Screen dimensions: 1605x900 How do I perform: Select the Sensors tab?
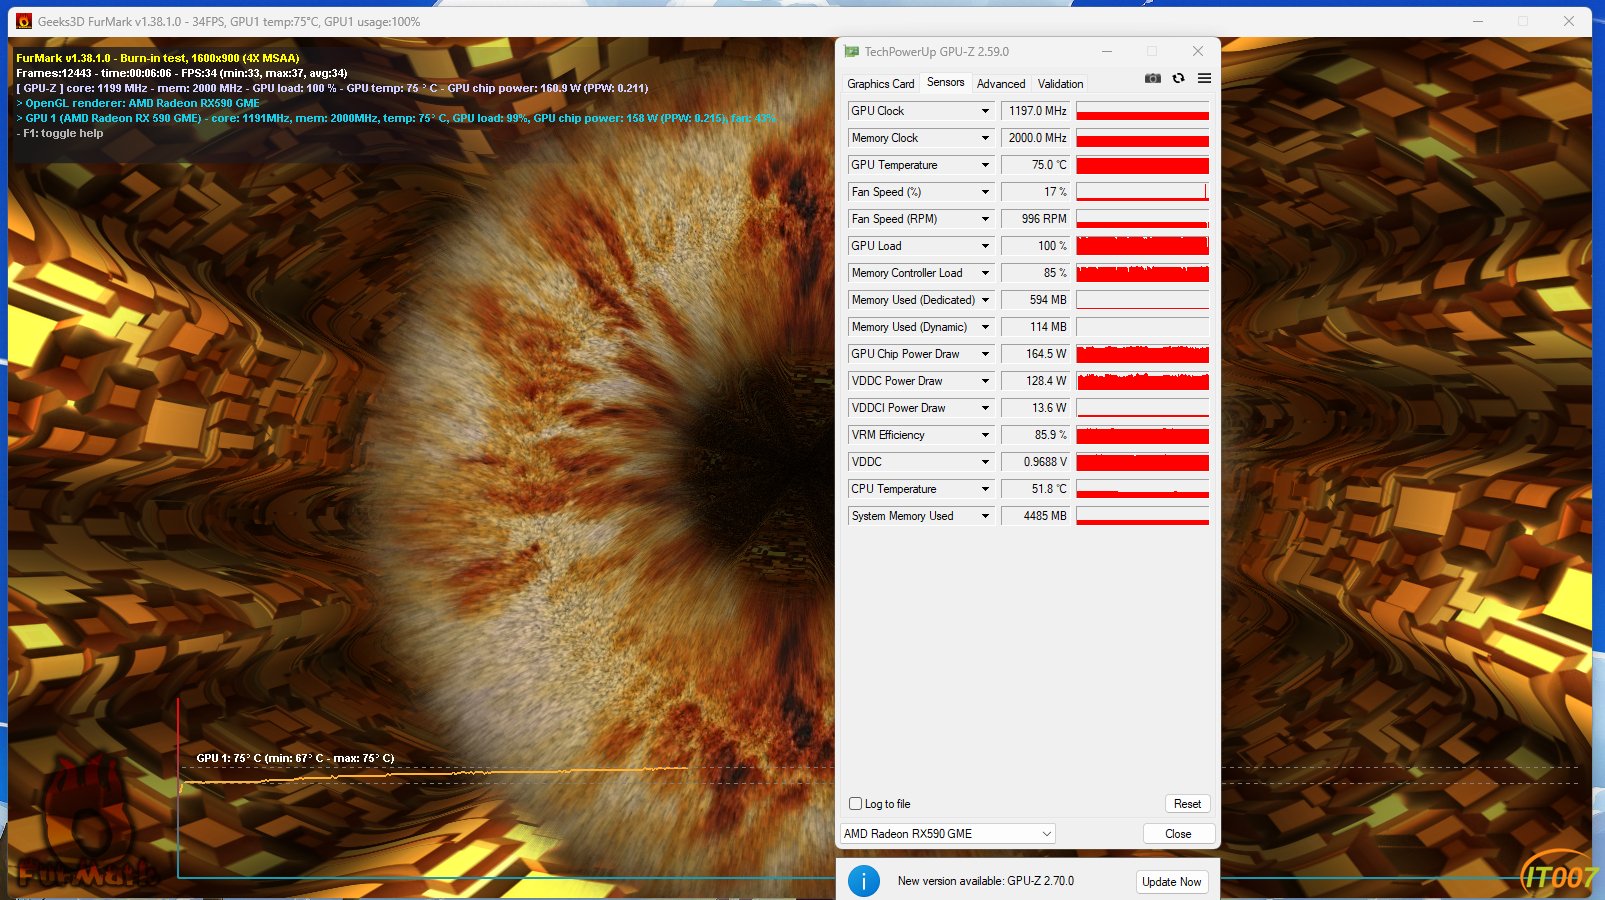coord(945,83)
